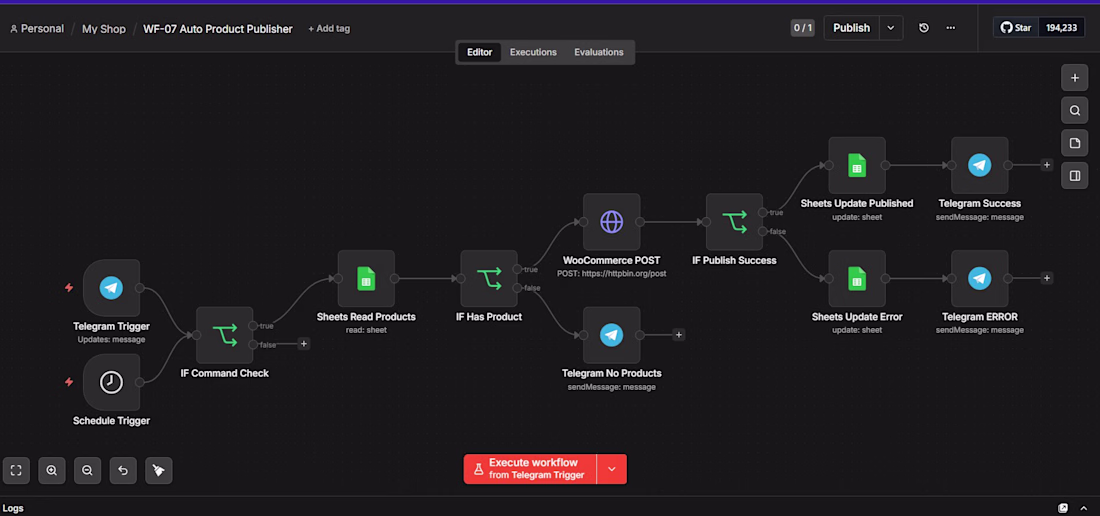The width and height of the screenshot is (1100, 516).
Task: Open workflow version history
Action: [924, 28]
